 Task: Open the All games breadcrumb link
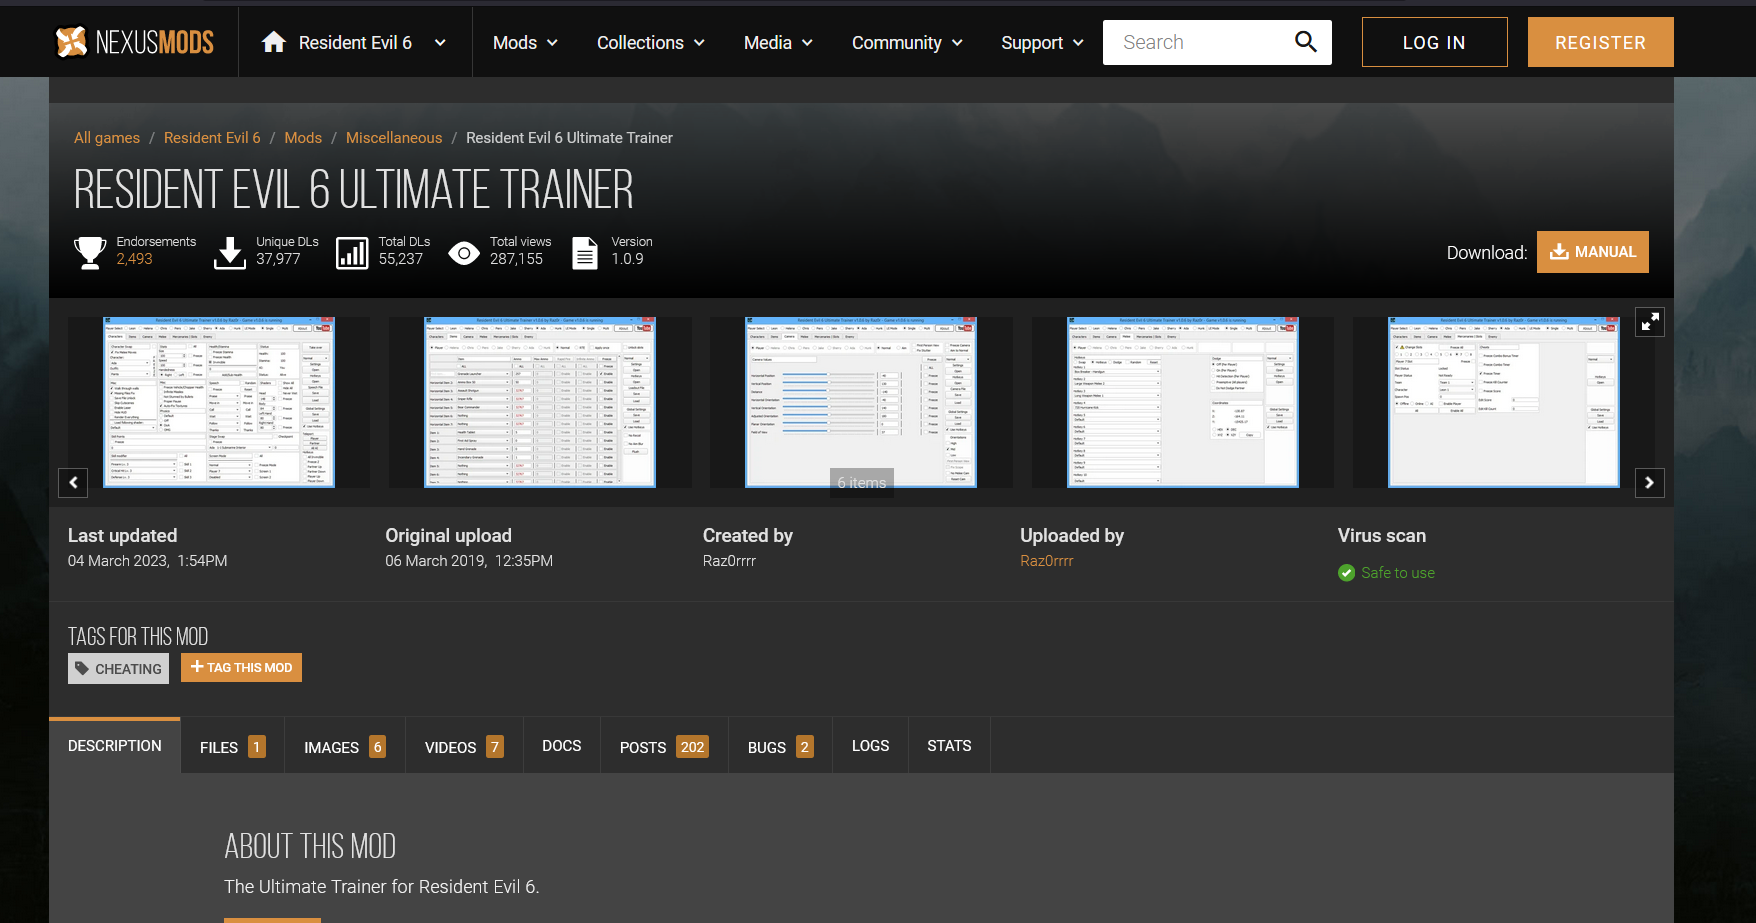(x=107, y=138)
